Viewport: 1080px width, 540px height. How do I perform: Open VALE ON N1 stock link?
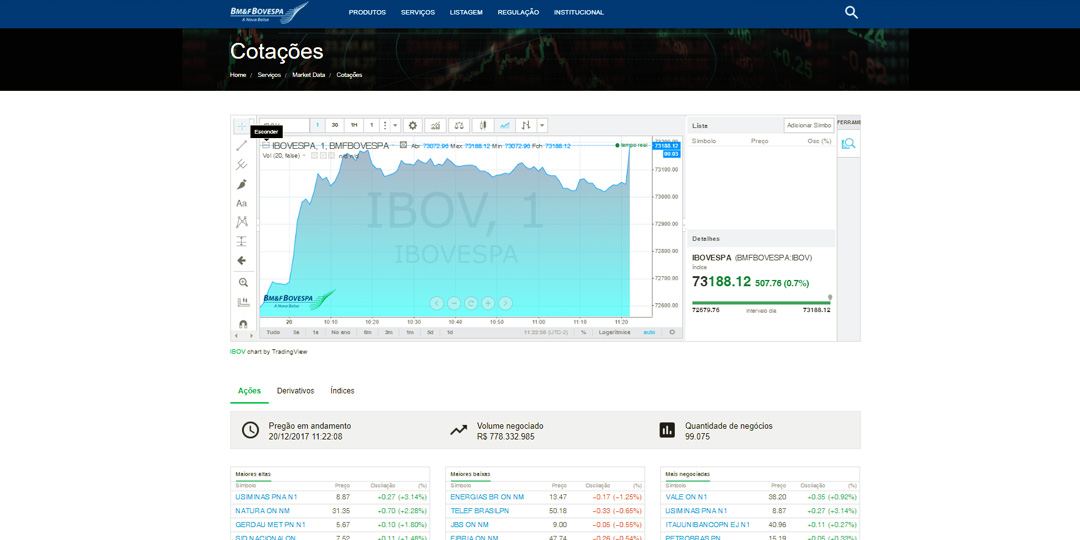[x=686, y=497]
